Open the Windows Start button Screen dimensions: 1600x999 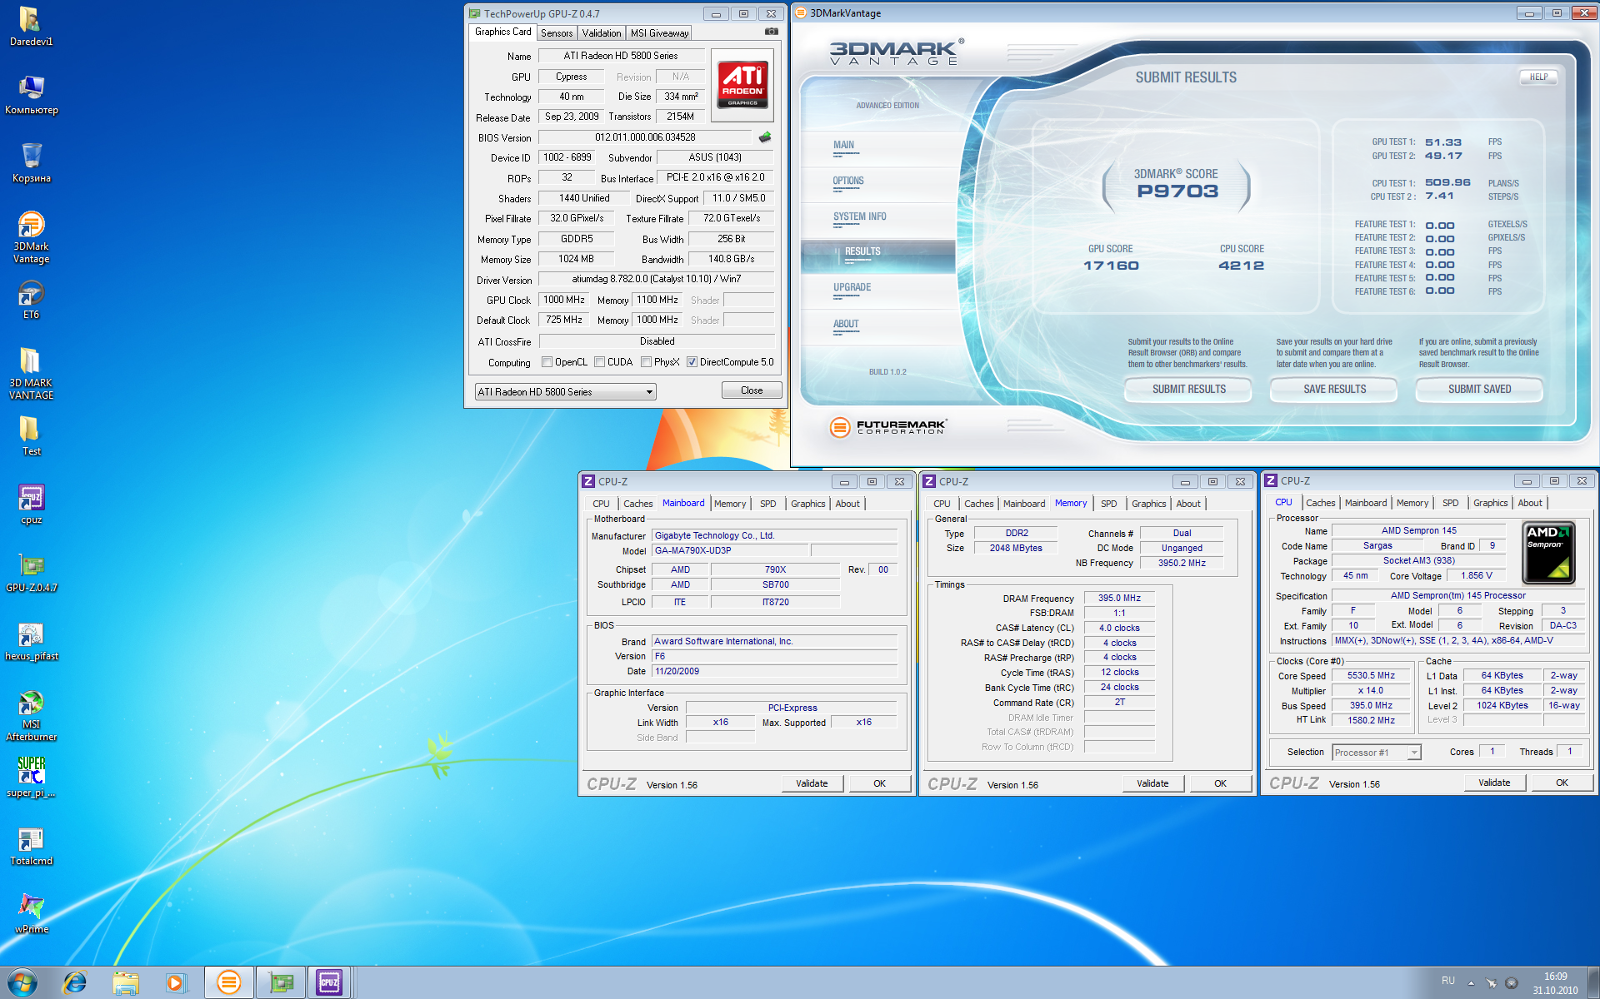pos(22,983)
